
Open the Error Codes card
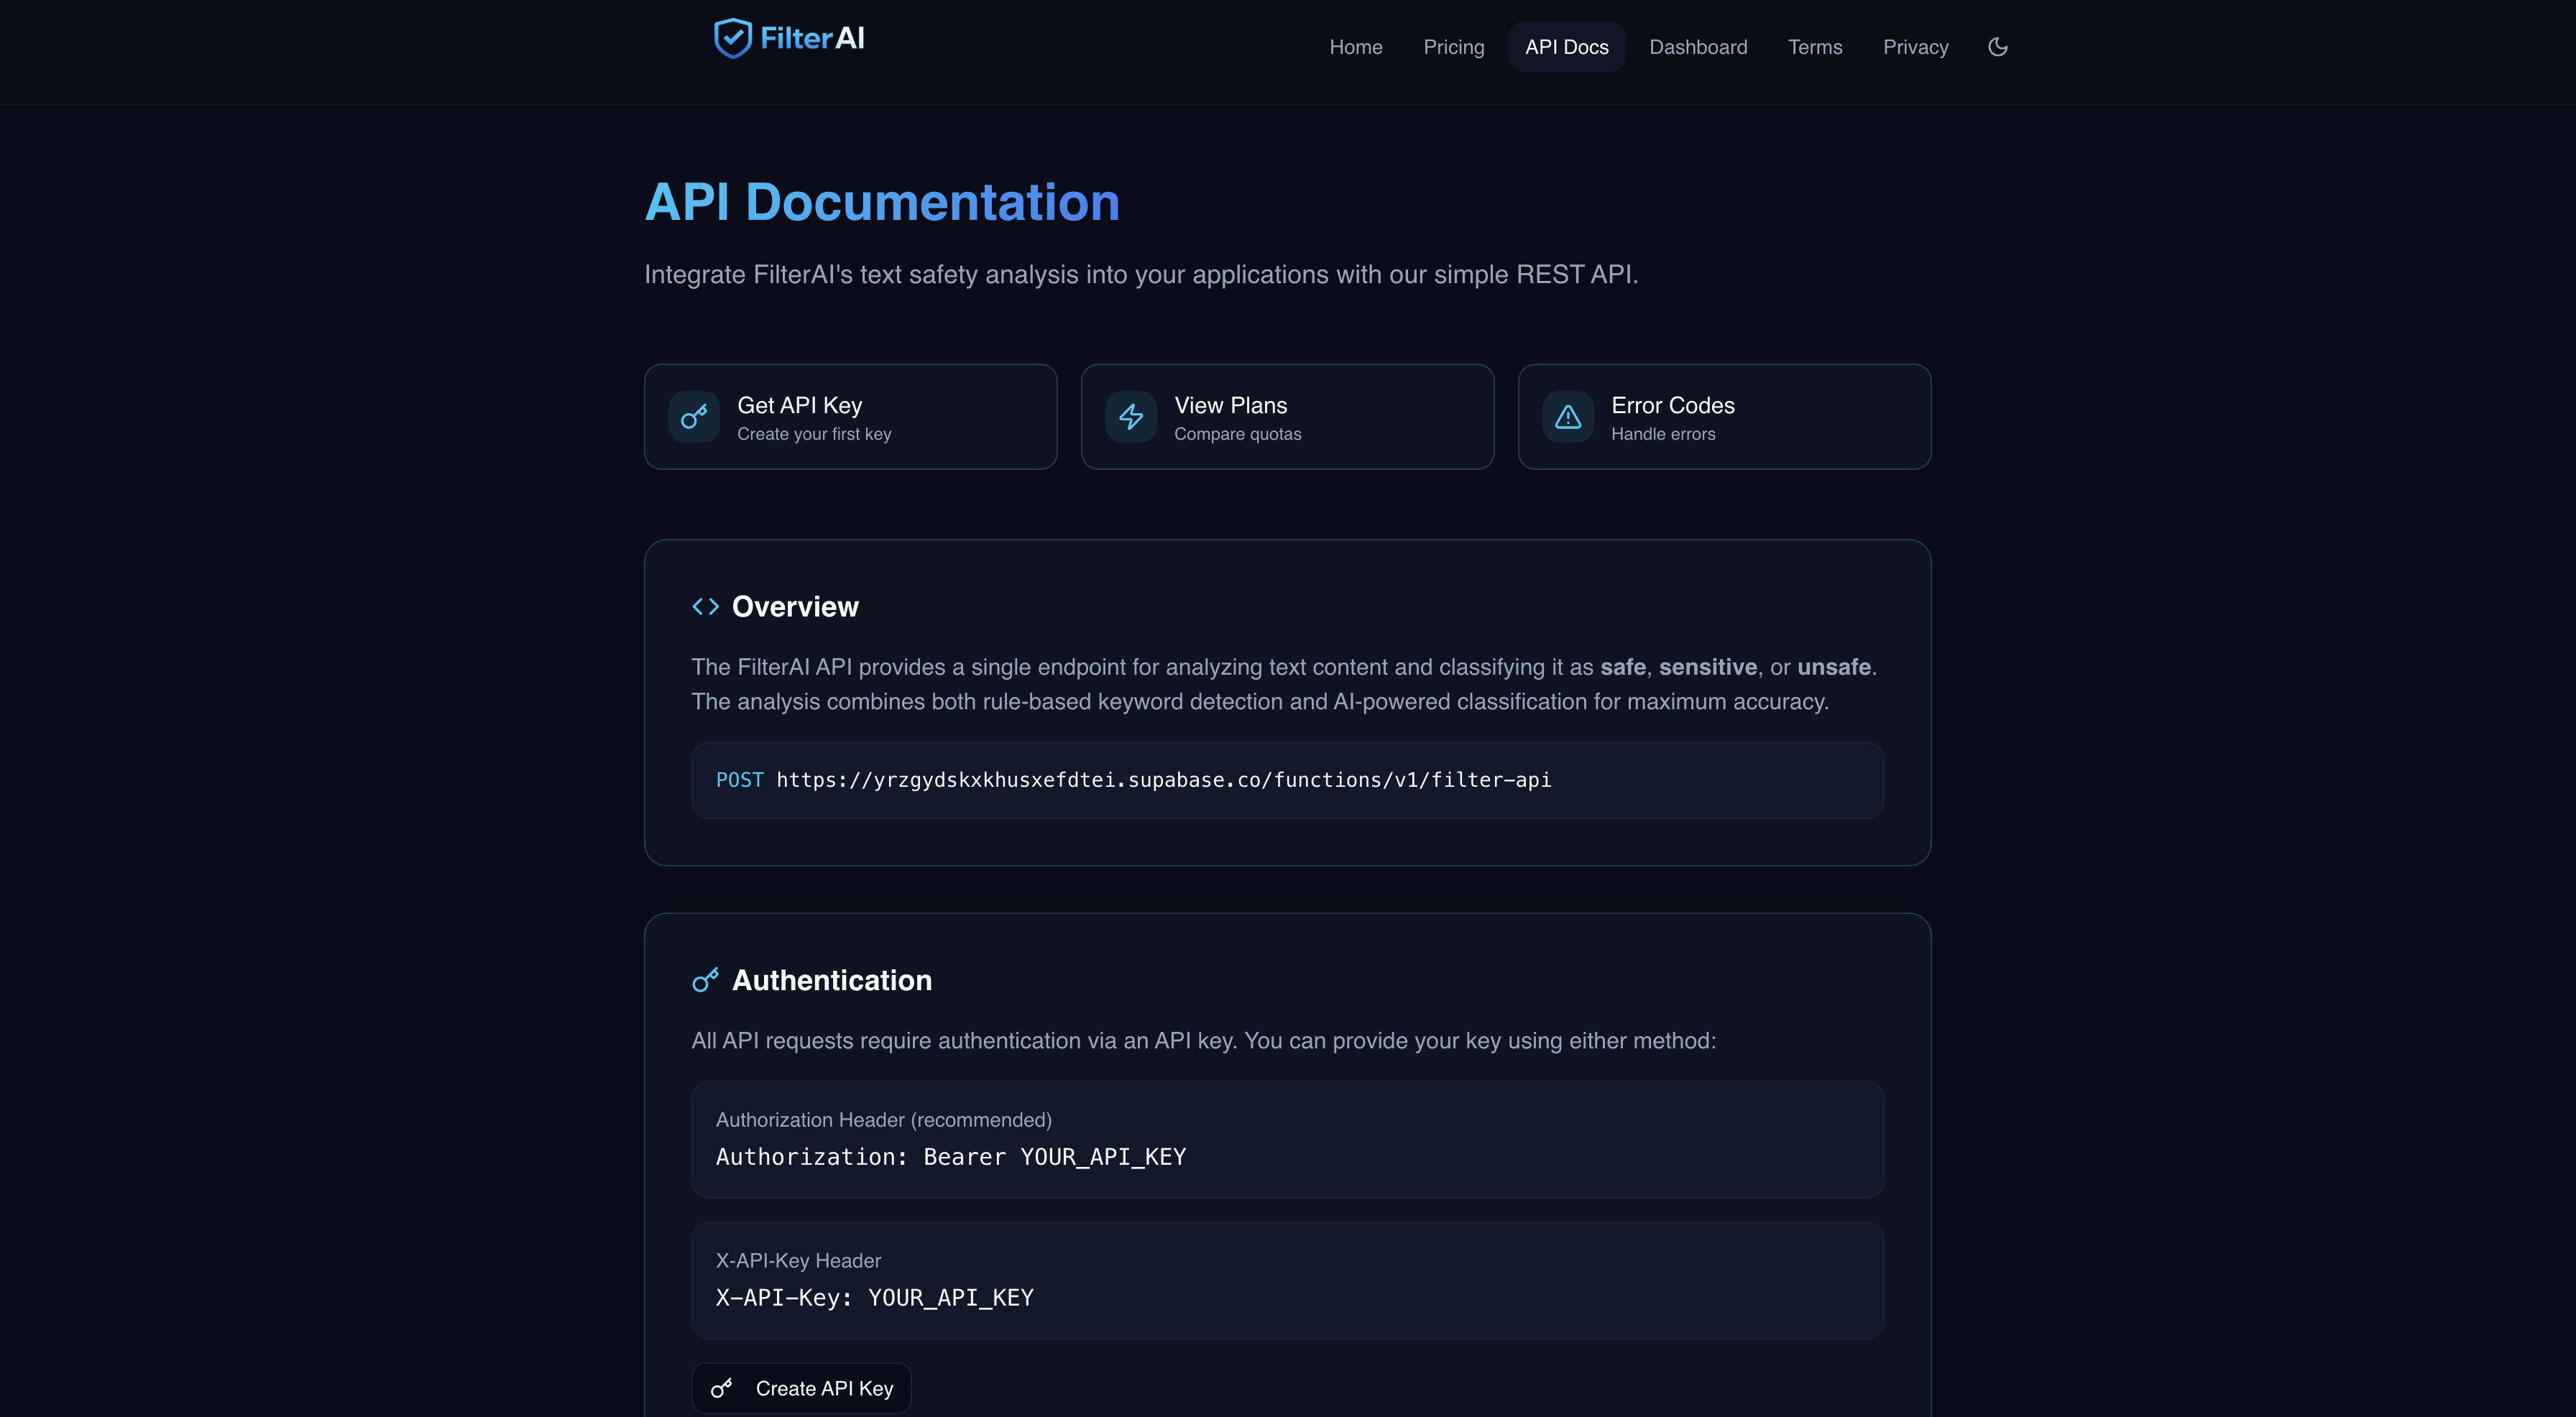(x=1723, y=417)
